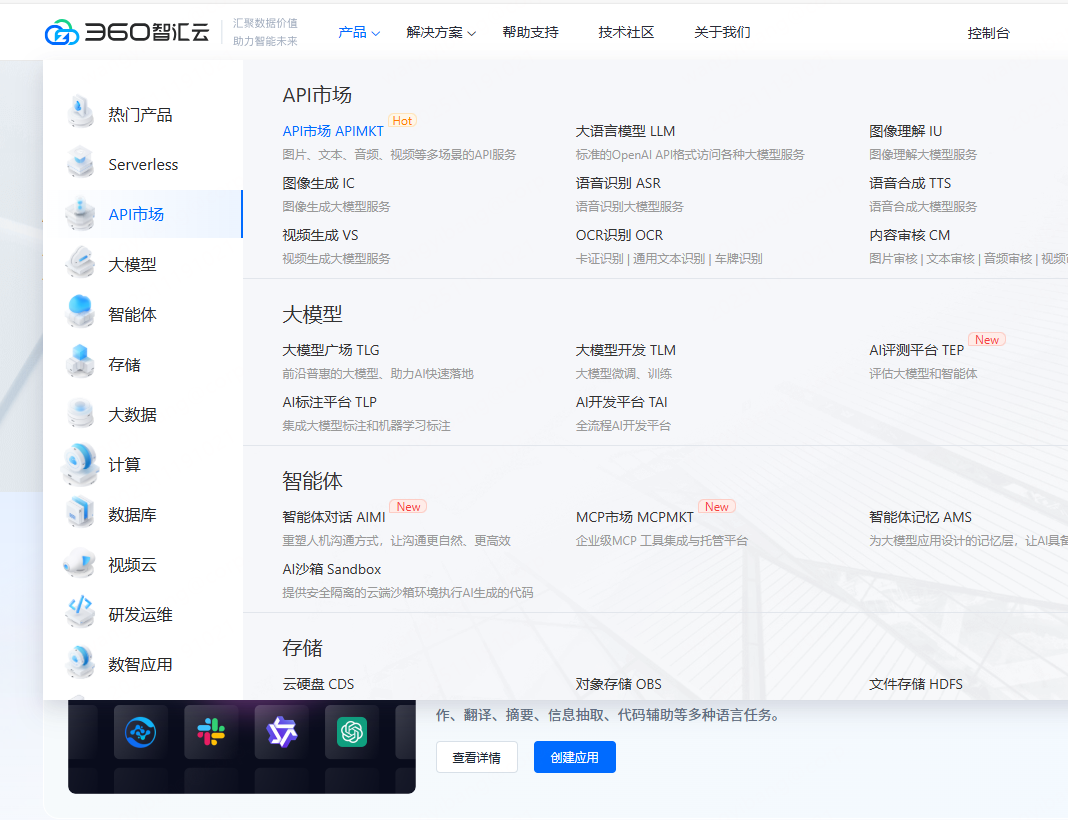
Task: Click 视频云 category label in sidebar
Action: click(132, 565)
